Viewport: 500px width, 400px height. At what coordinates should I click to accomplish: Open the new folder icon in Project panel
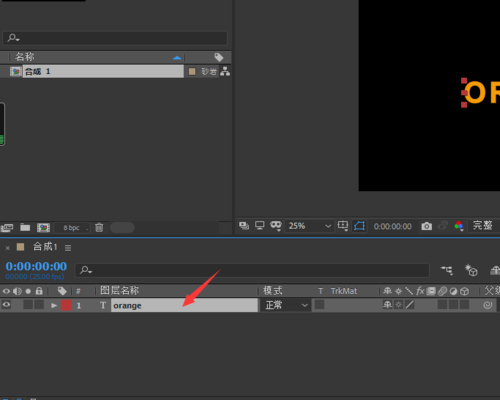(x=25, y=228)
